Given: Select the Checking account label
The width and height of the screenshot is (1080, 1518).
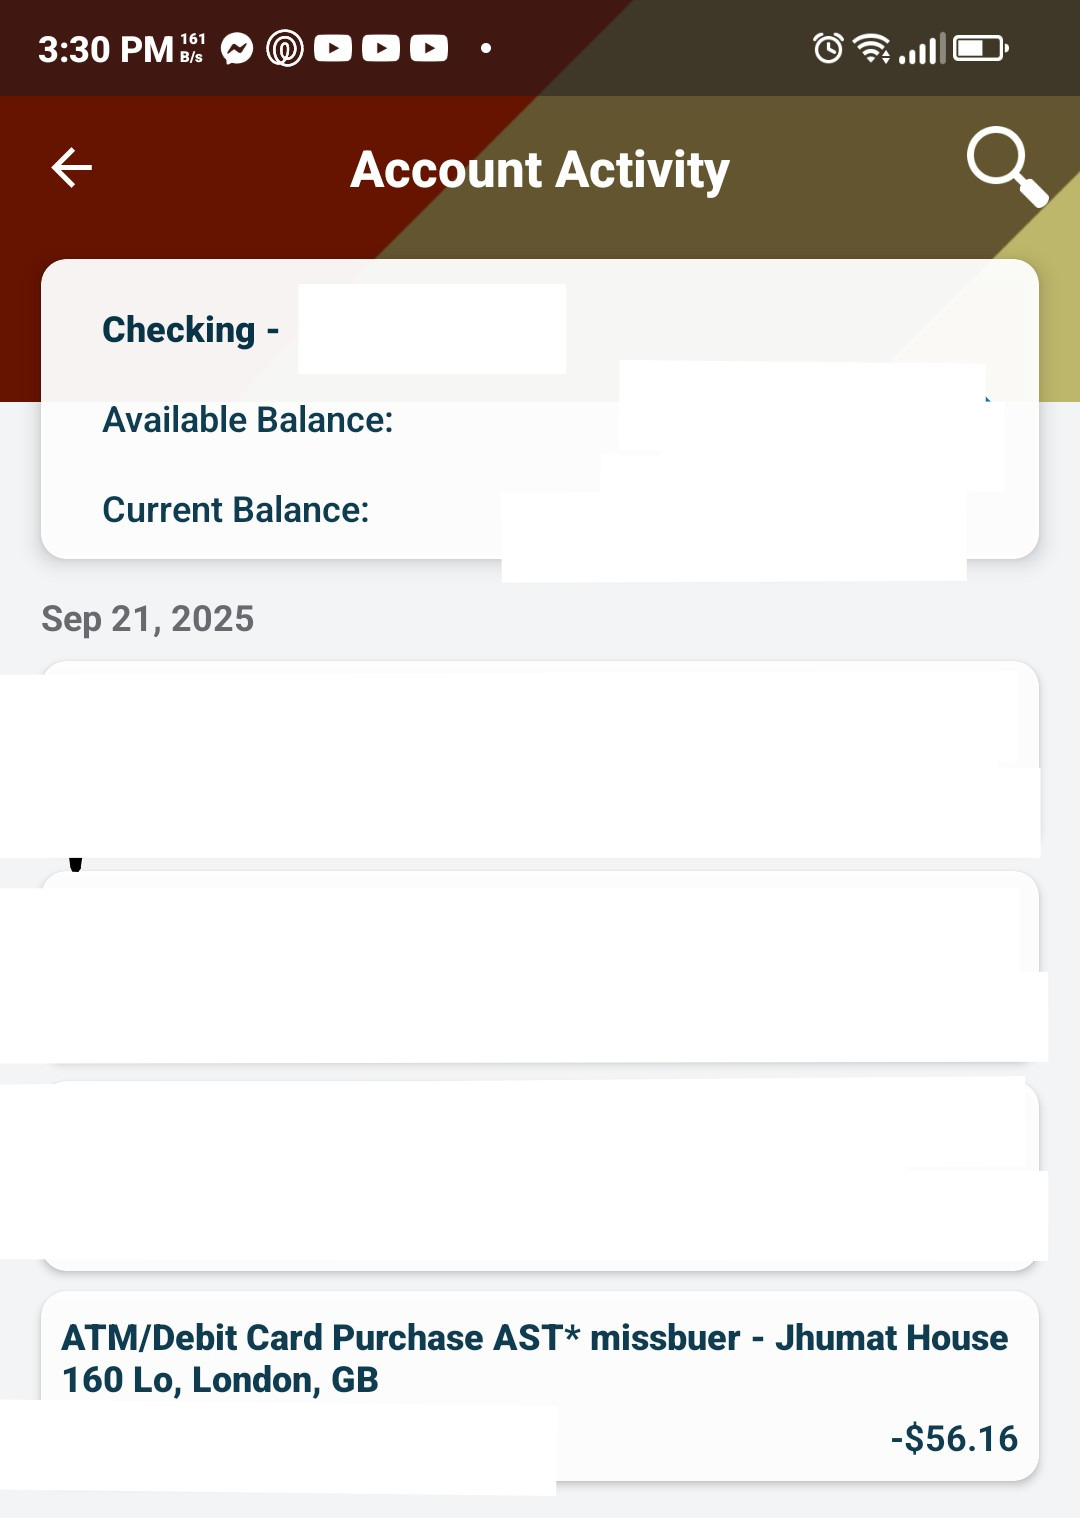Looking at the screenshot, I should click(x=179, y=329).
